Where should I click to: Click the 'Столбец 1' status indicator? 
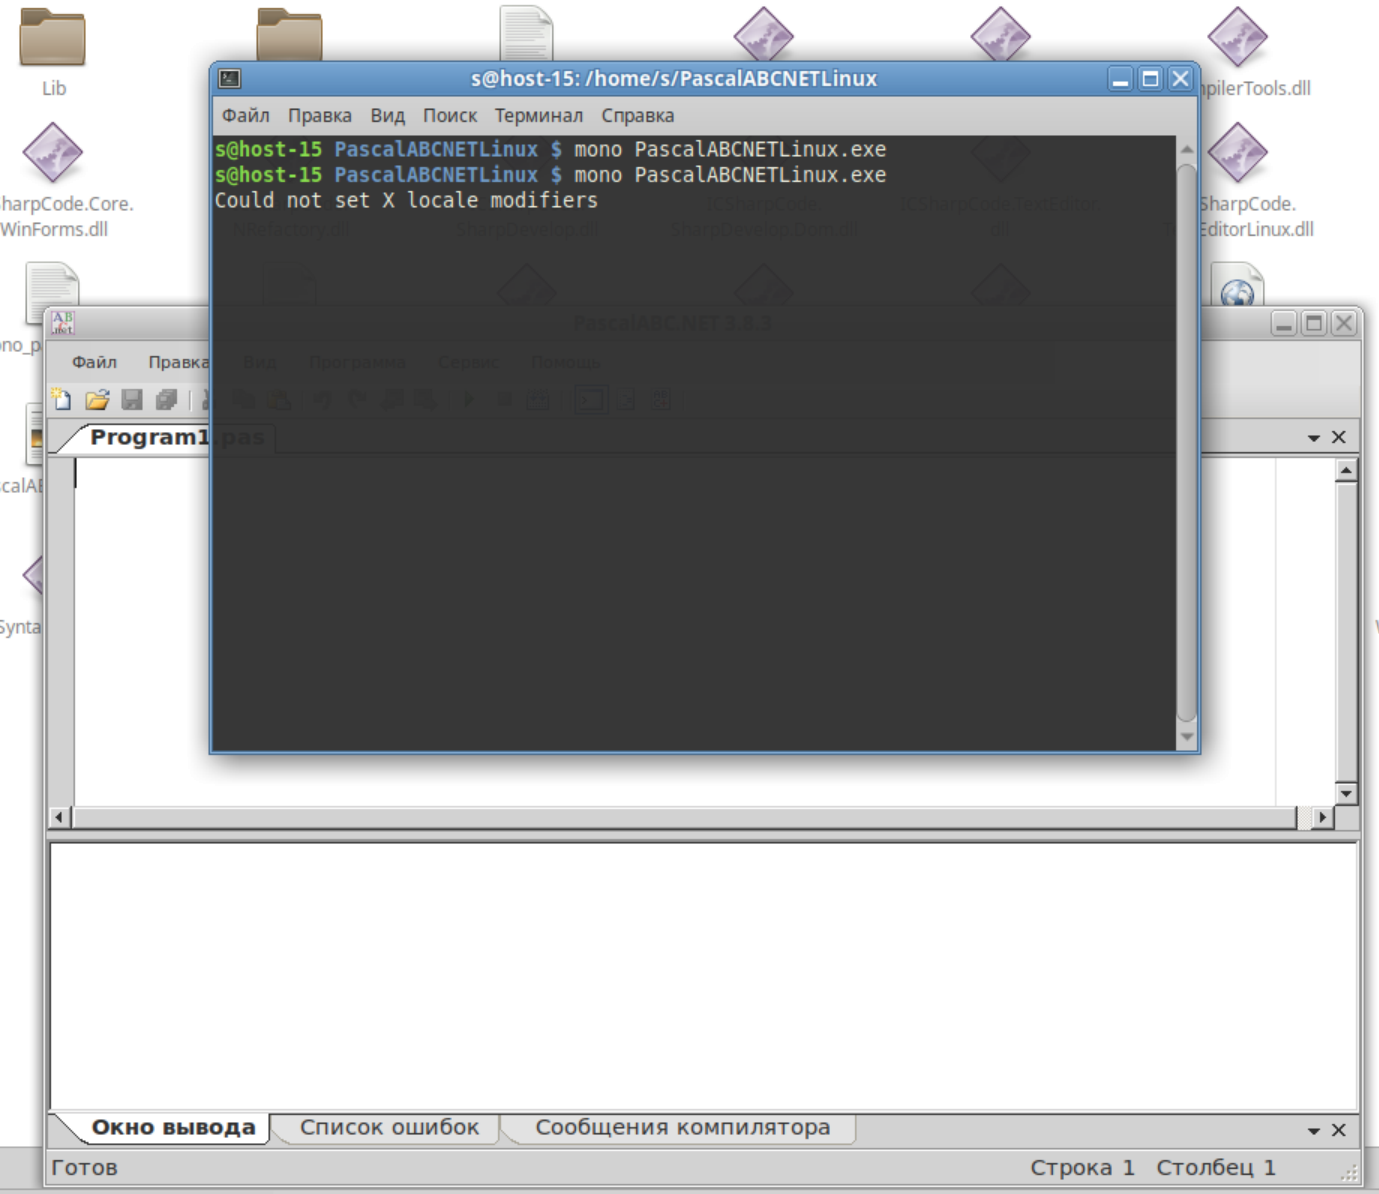pyautogui.click(x=1216, y=1167)
